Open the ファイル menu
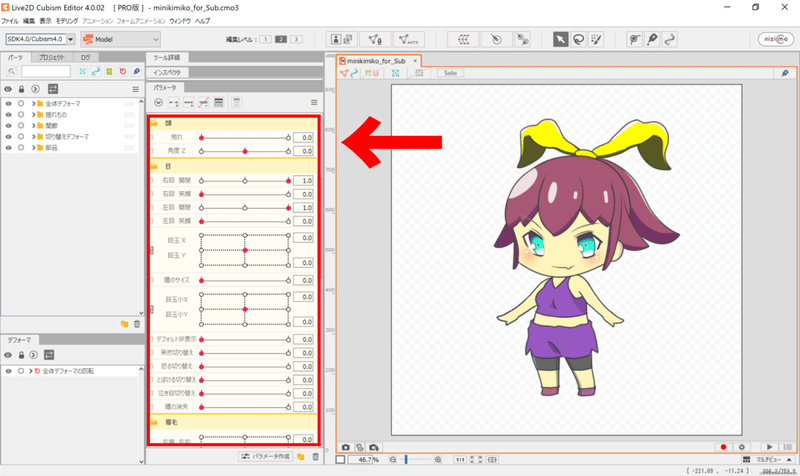This screenshot has height=476, width=800. coord(10,21)
